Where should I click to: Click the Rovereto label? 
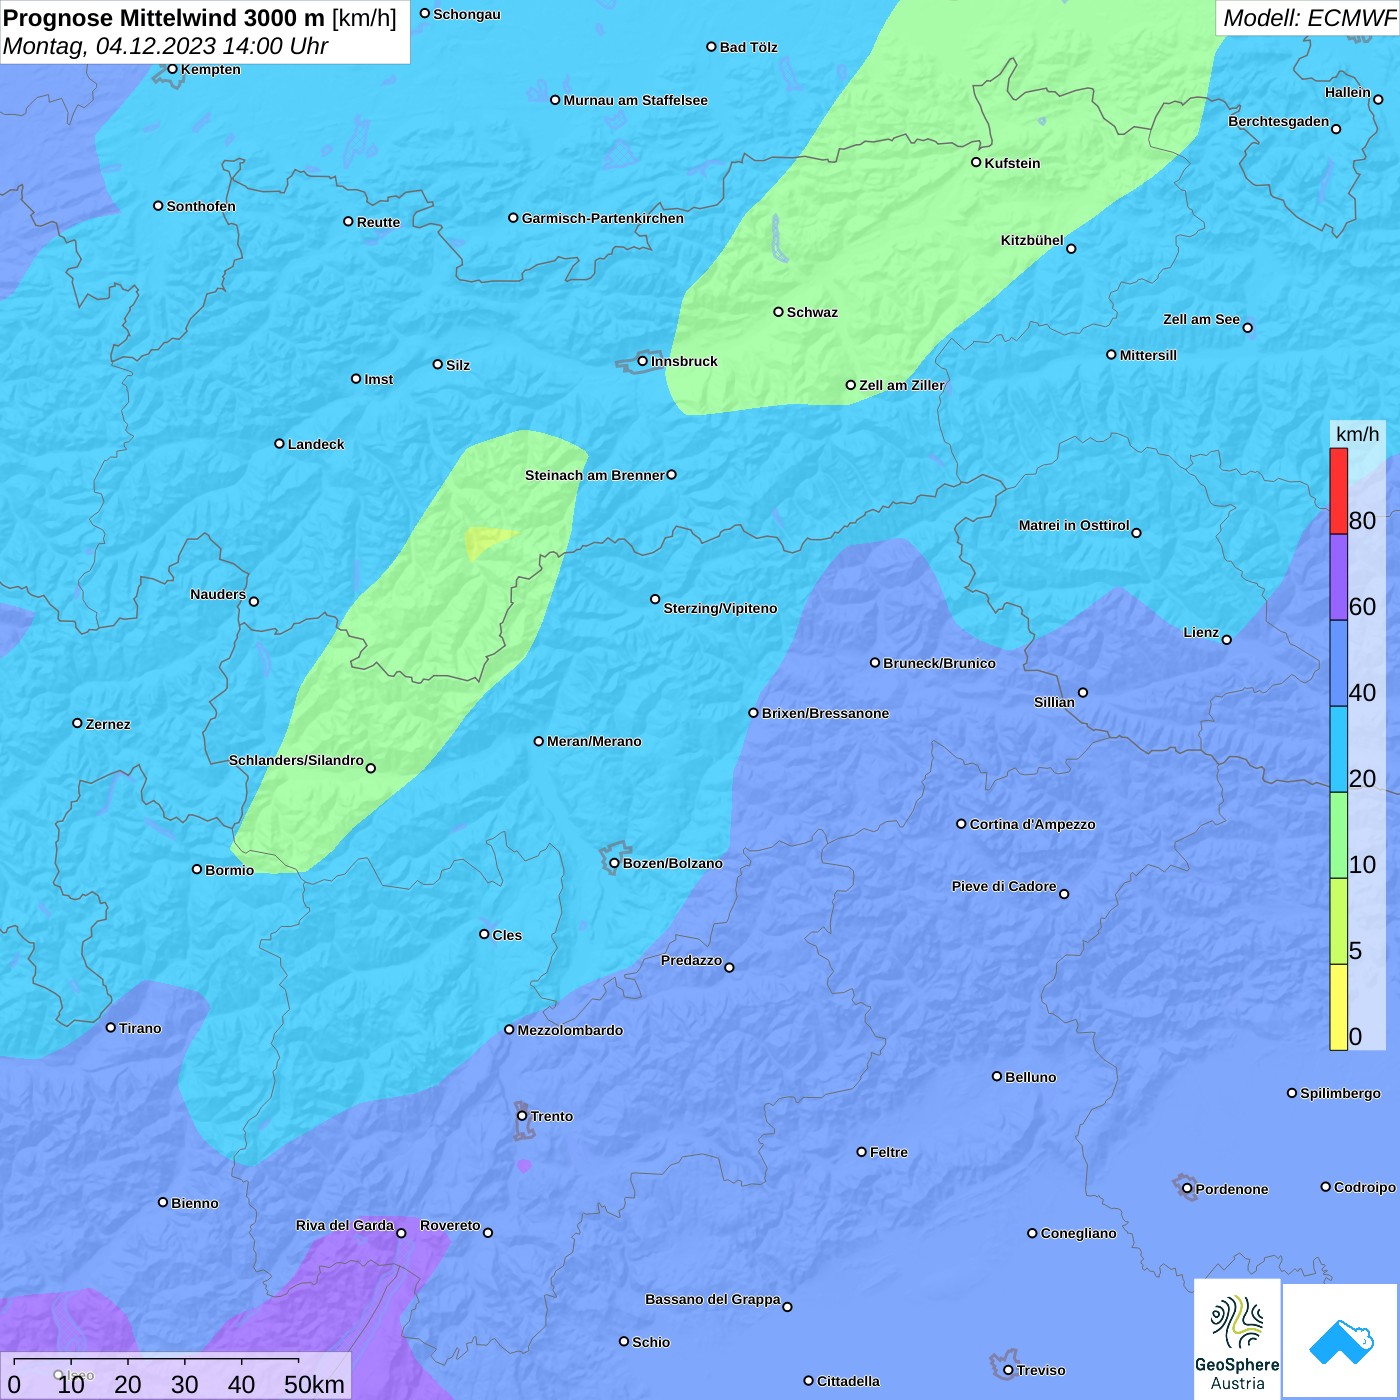click(x=450, y=1225)
